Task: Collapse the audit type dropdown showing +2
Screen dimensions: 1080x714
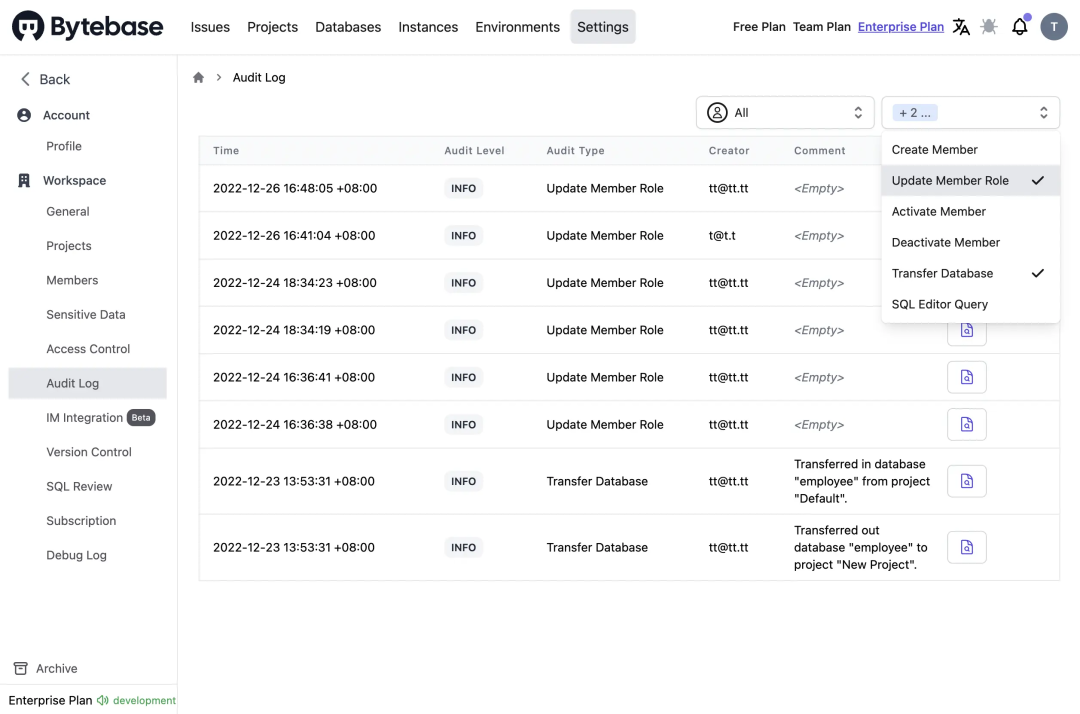Action: click(x=969, y=113)
